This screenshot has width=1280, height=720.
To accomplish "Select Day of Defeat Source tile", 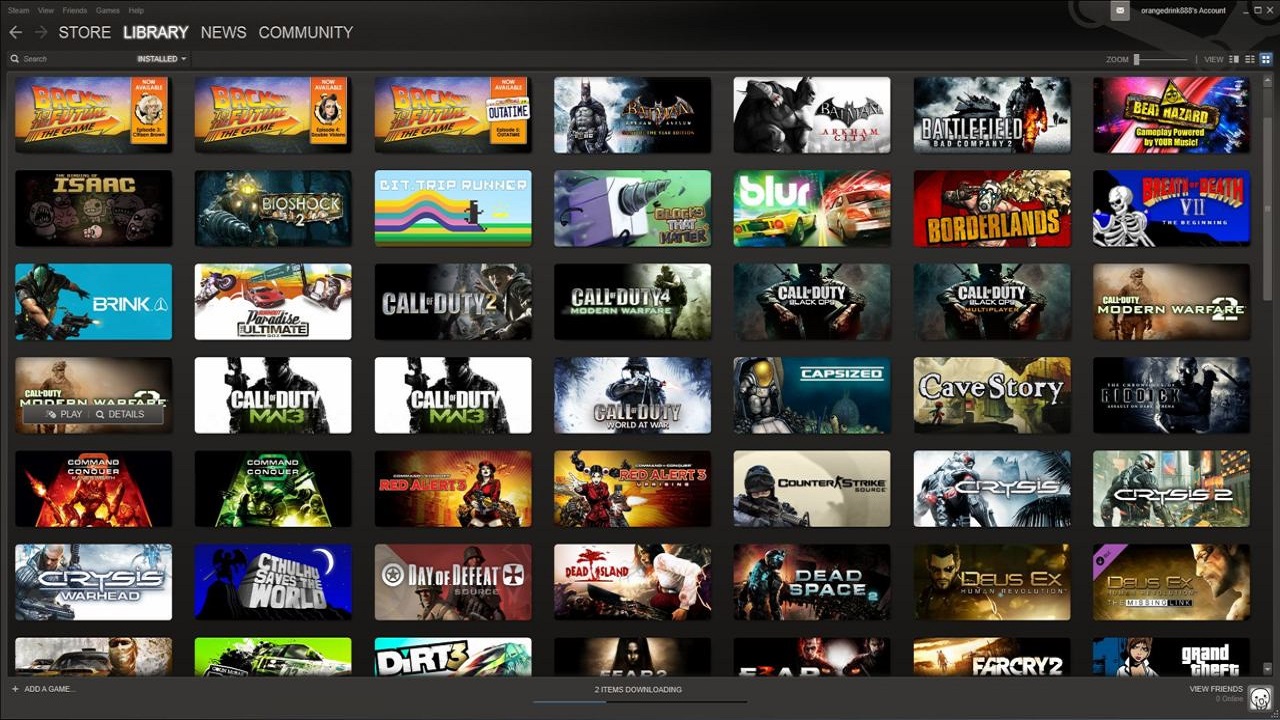I will pyautogui.click(x=453, y=582).
